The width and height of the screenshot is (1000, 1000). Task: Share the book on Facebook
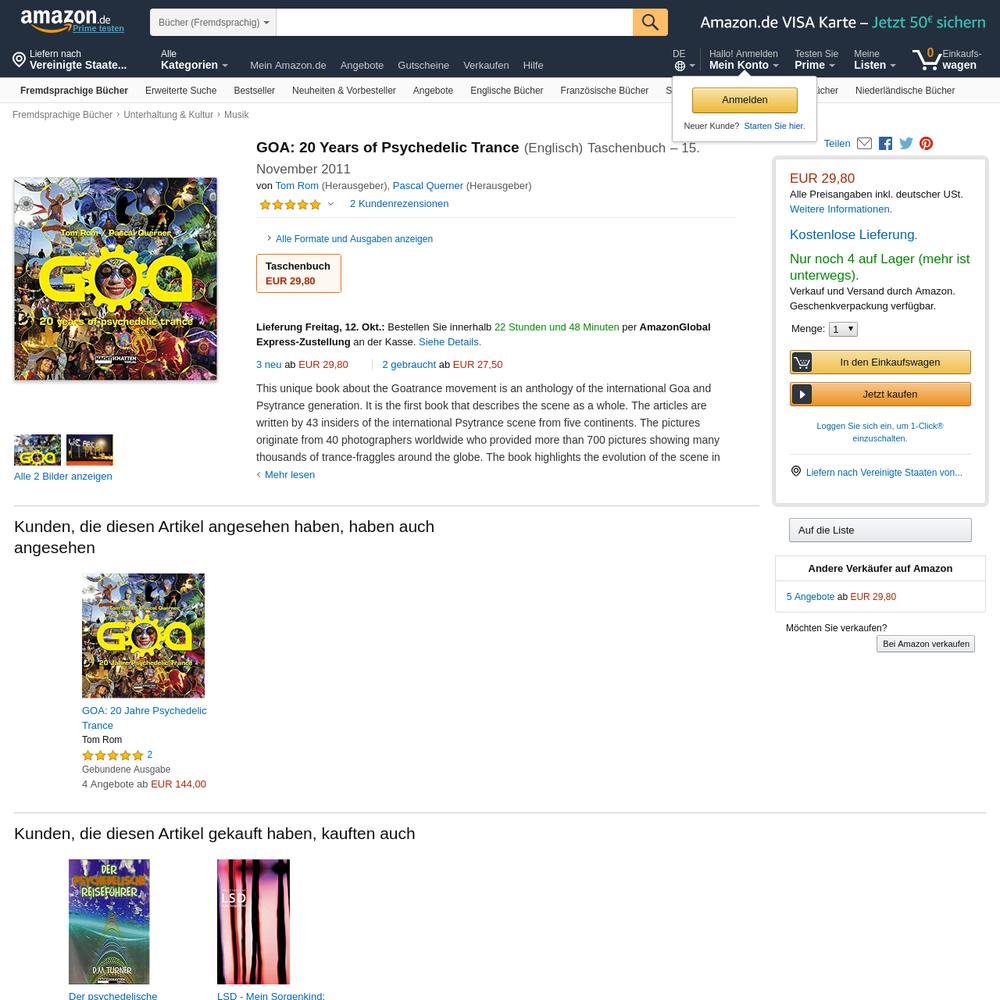(885, 143)
